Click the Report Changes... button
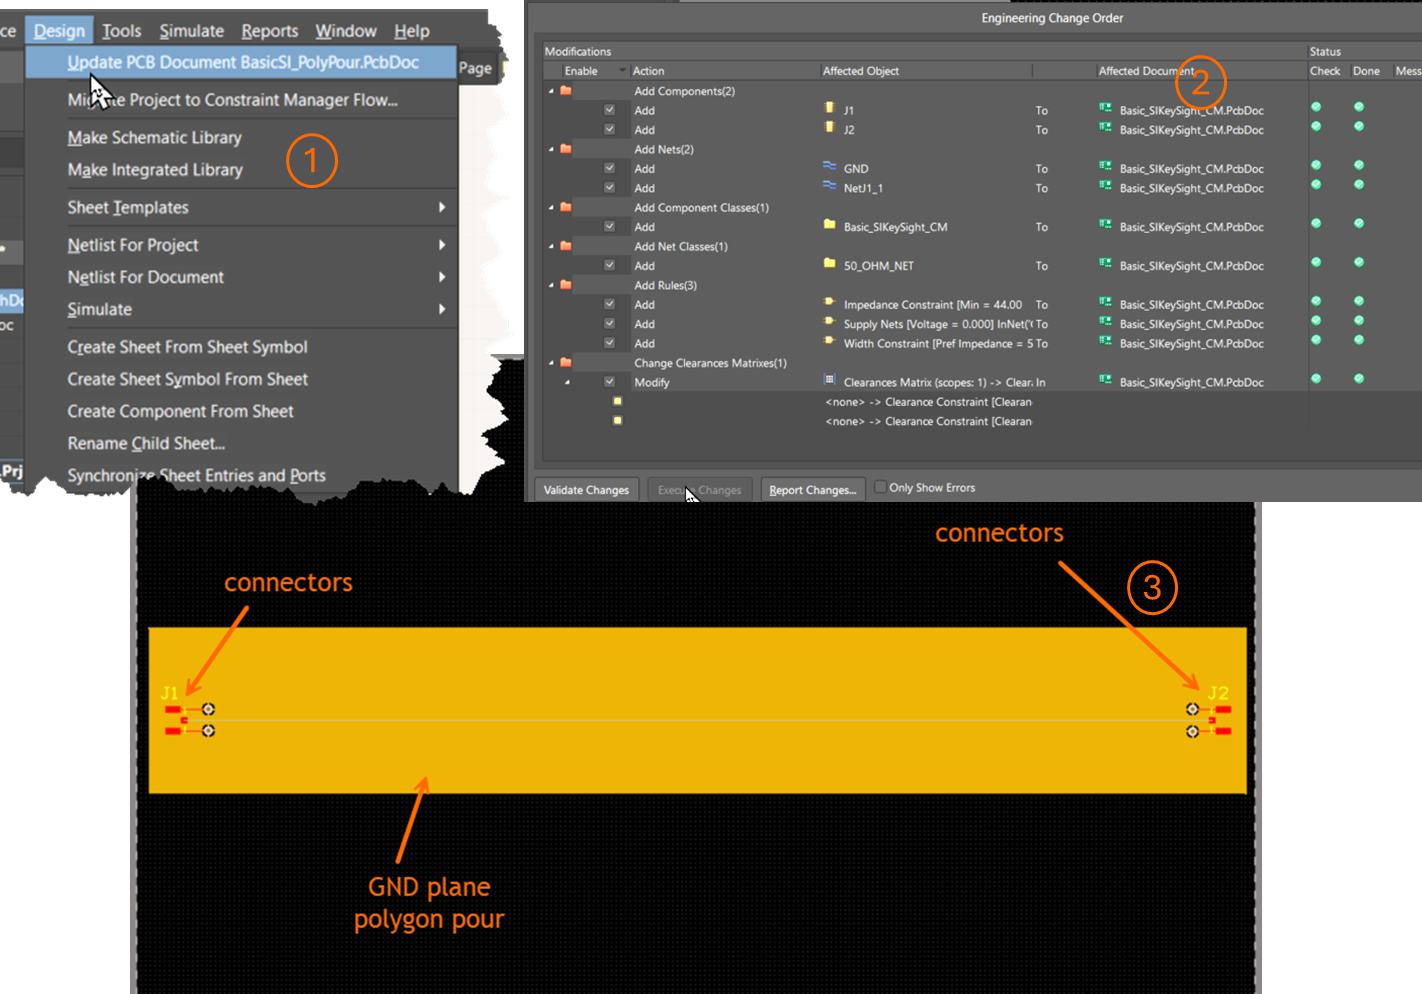The image size is (1422, 994). (x=812, y=489)
